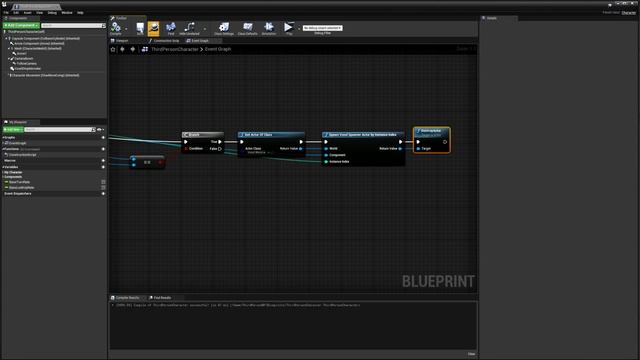Open the Window menu
Screen dimensions: 640x360
(67, 13)
